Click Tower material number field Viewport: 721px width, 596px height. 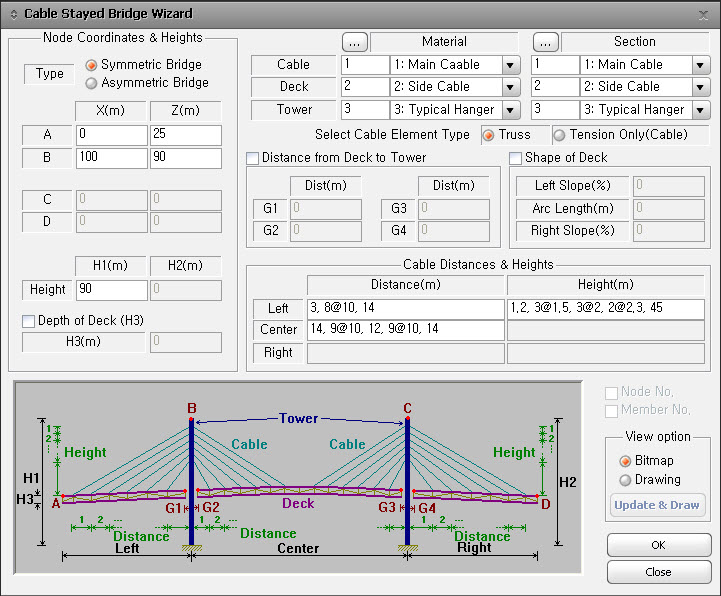click(x=365, y=110)
